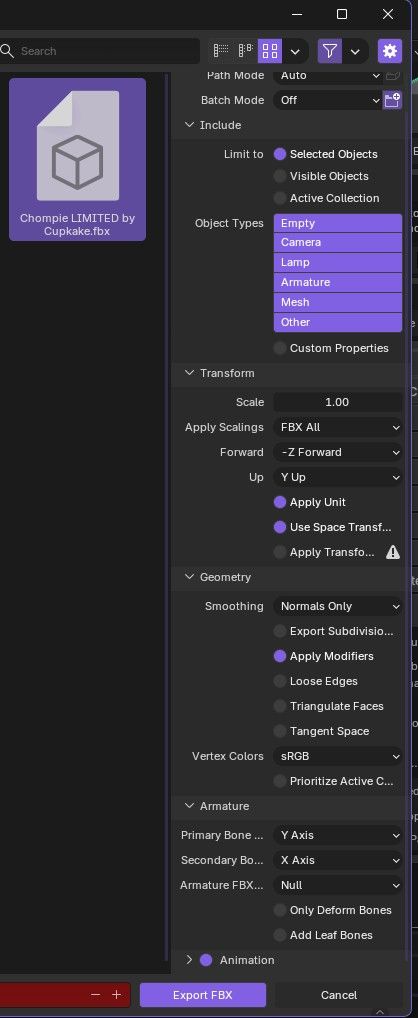This screenshot has height=1018, width=418.
Task: Disable the Apply Modifiers checkbox
Action: click(280, 656)
